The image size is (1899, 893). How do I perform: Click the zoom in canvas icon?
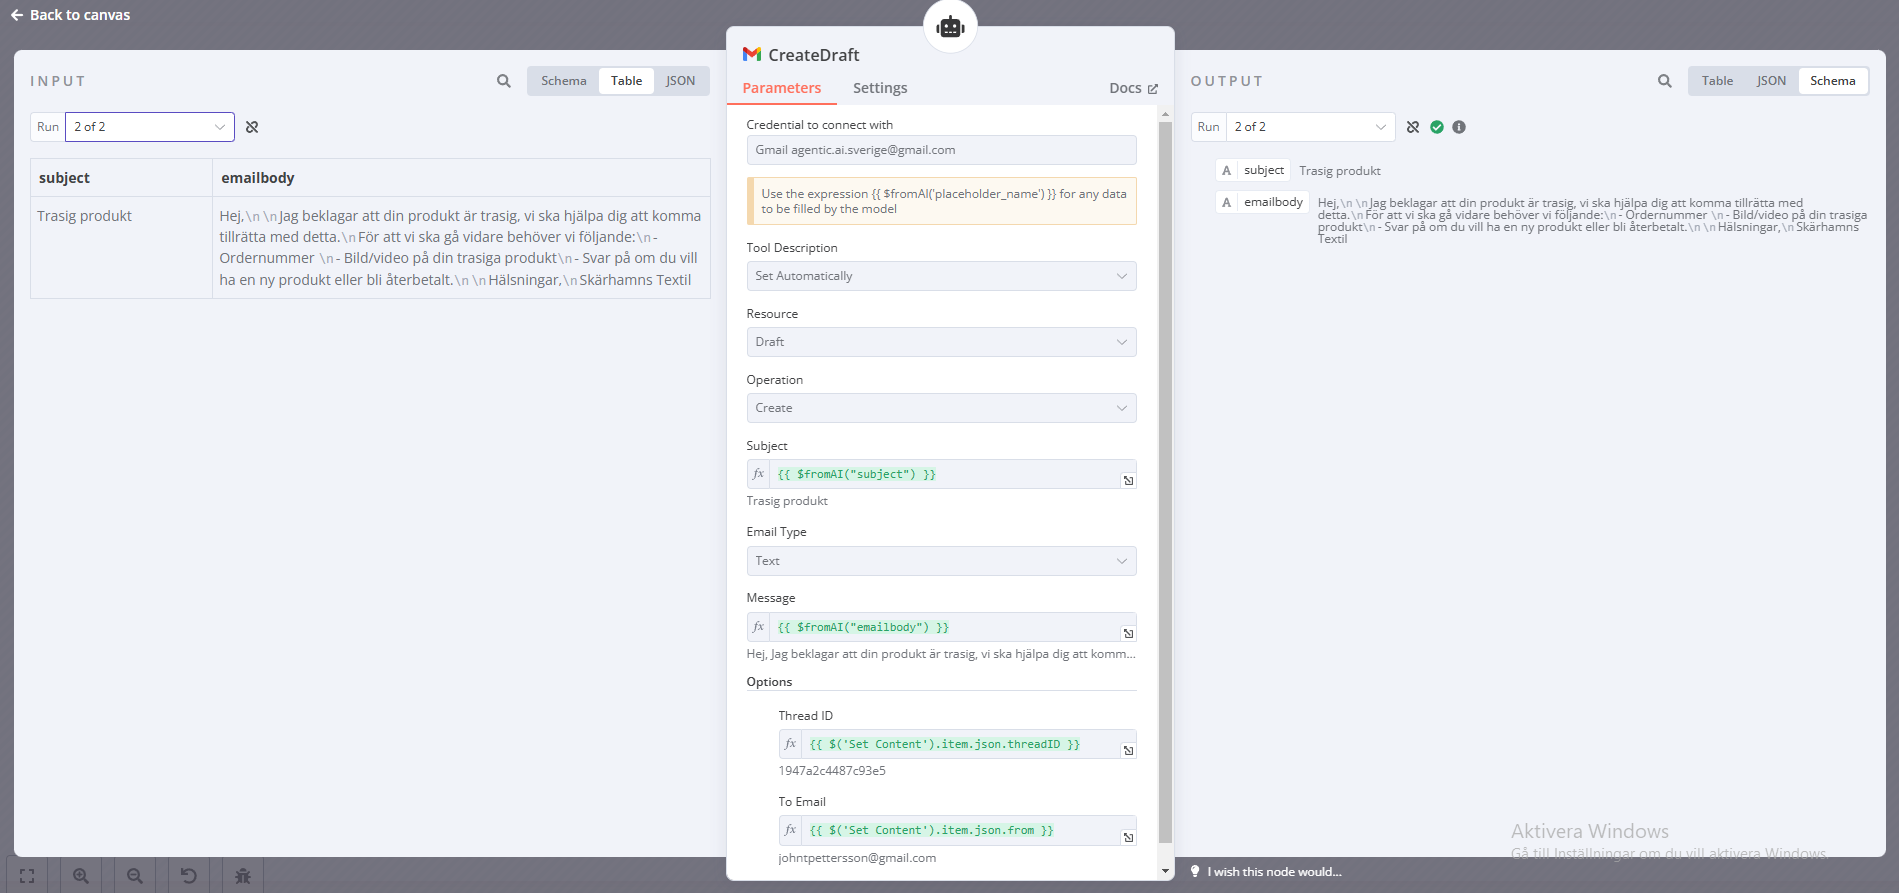pyautogui.click(x=81, y=876)
